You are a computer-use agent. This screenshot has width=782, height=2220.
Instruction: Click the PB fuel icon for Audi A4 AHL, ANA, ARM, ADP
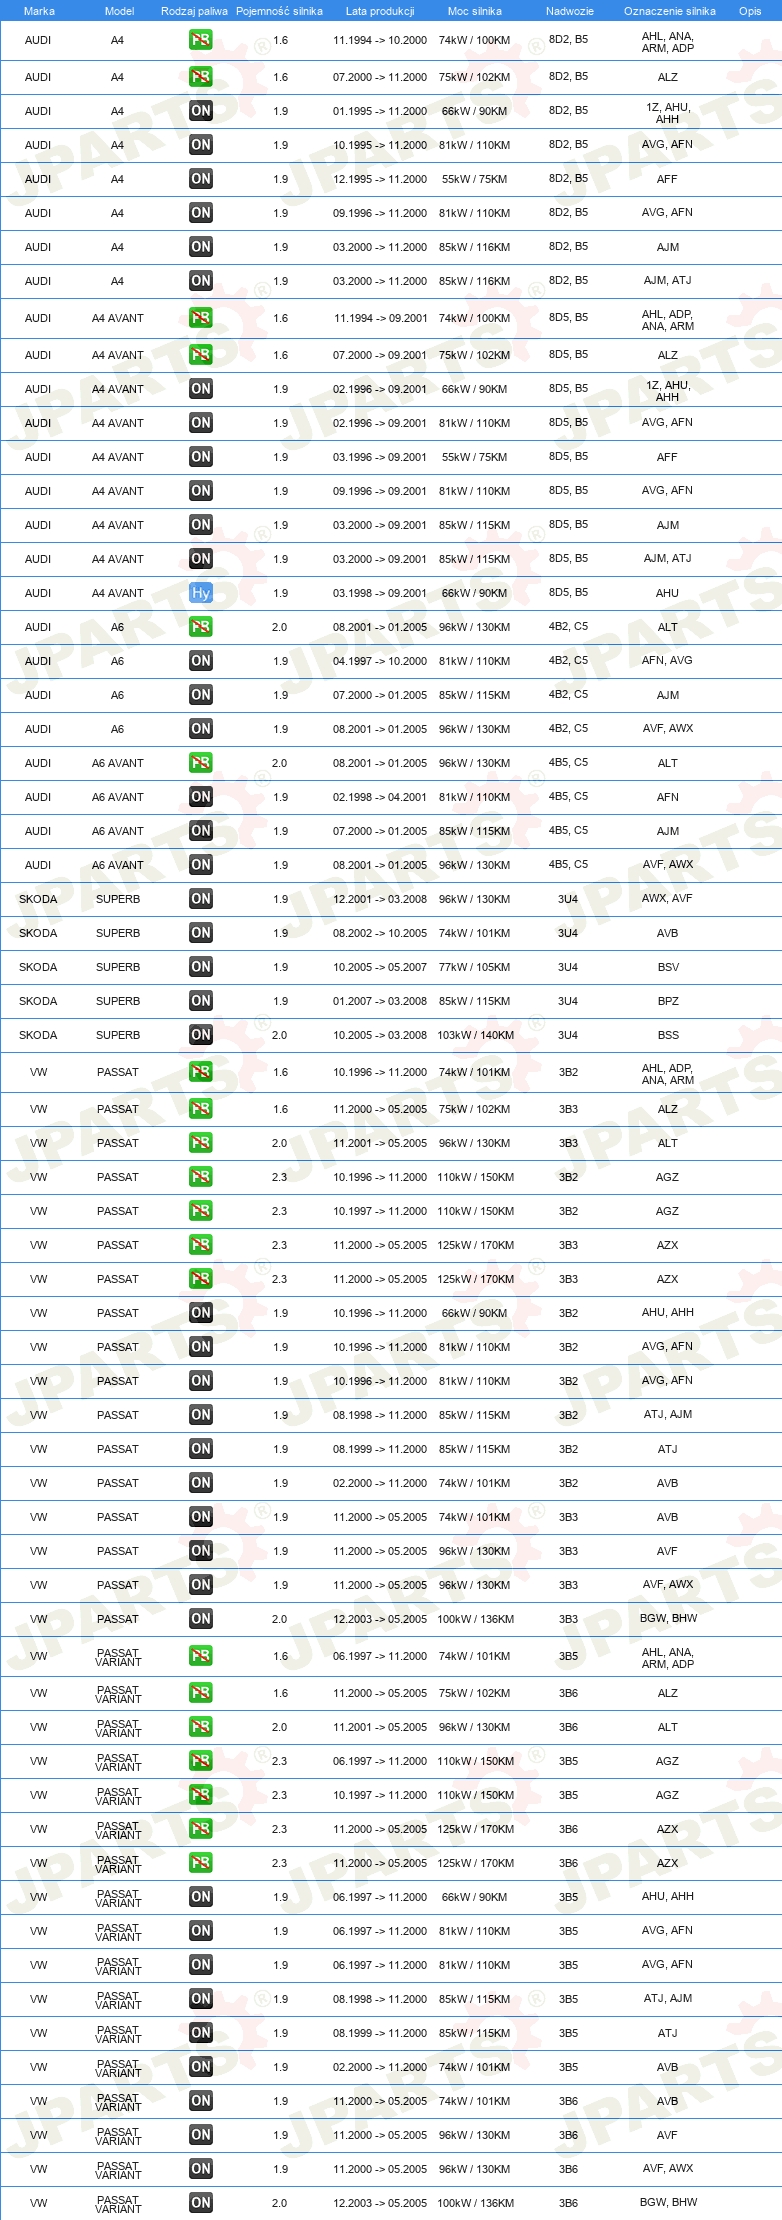pos(201,41)
